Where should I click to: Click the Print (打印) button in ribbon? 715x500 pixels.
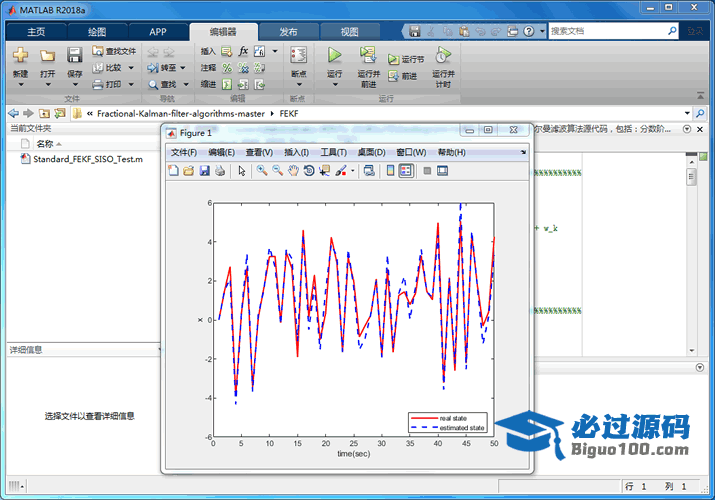(x=108, y=84)
